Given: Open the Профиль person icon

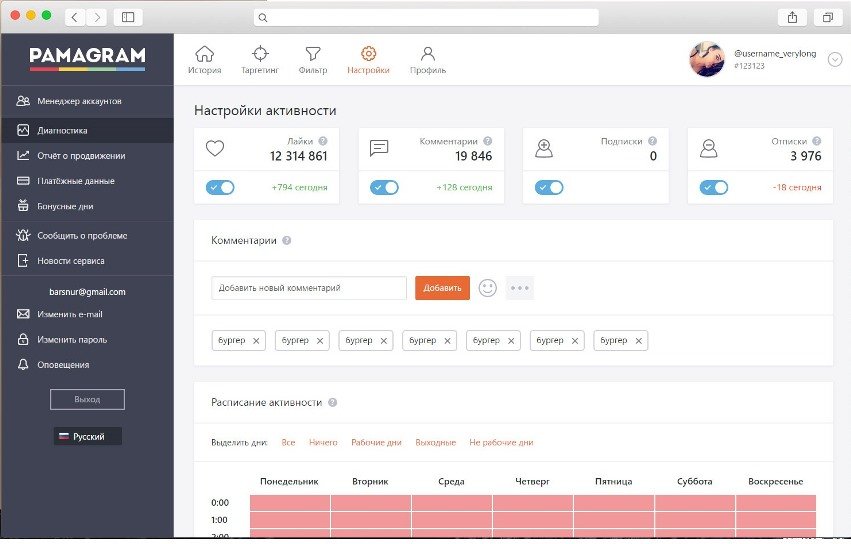Looking at the screenshot, I should pyautogui.click(x=428, y=54).
